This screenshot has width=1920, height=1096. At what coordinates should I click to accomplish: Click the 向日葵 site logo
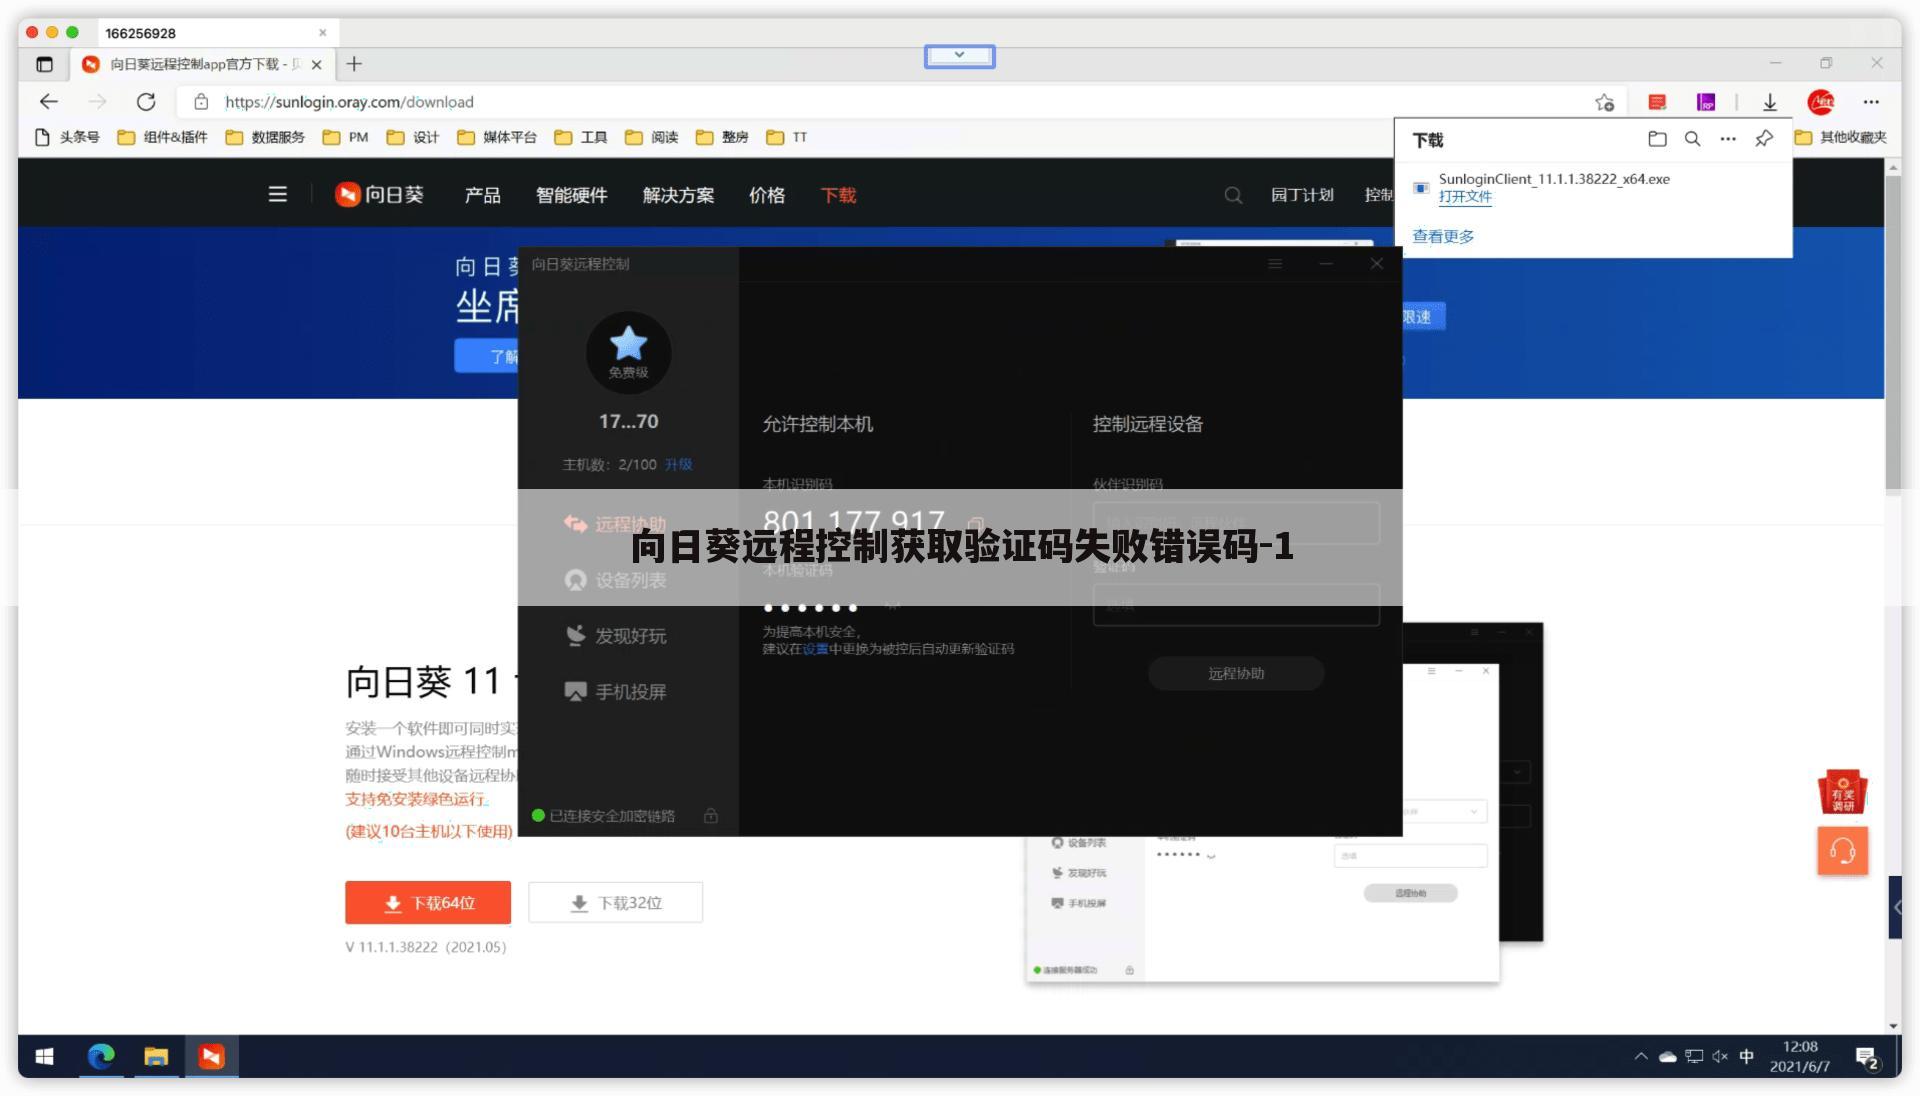coord(379,194)
